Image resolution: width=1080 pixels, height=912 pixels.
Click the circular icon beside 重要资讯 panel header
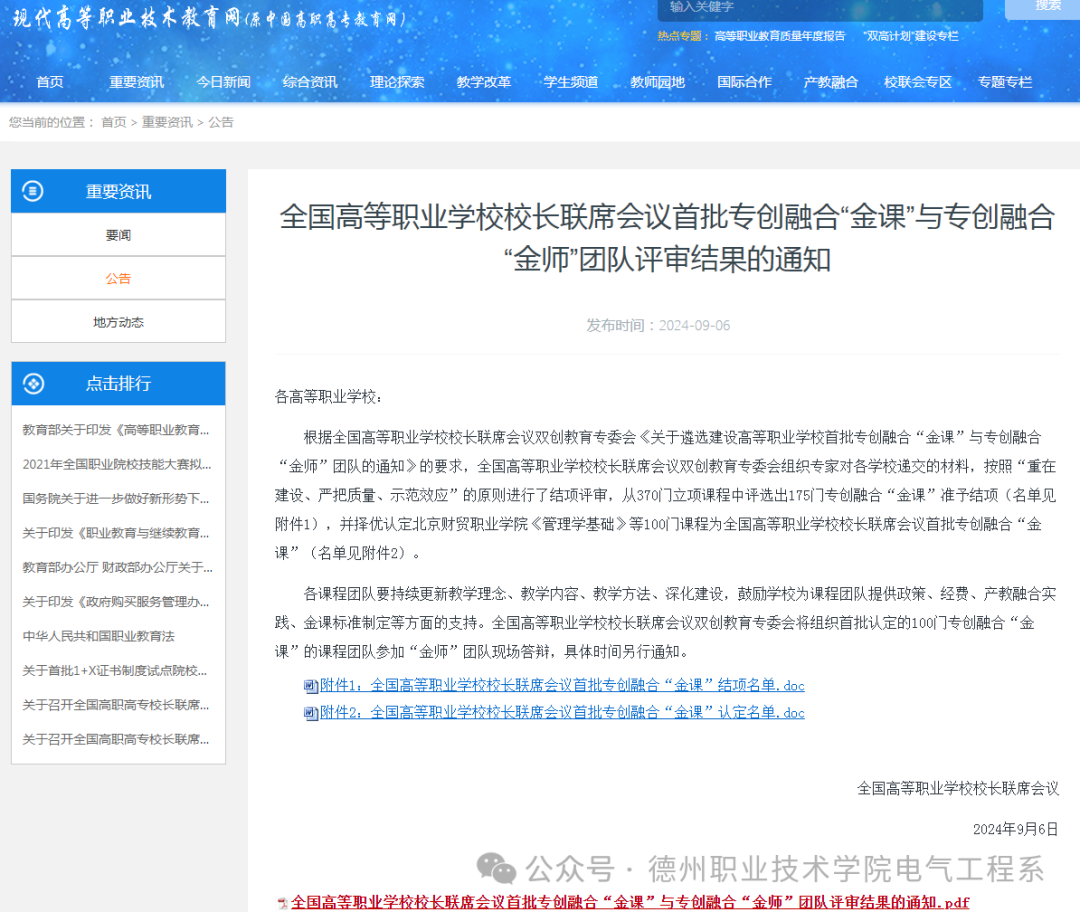click(35, 190)
